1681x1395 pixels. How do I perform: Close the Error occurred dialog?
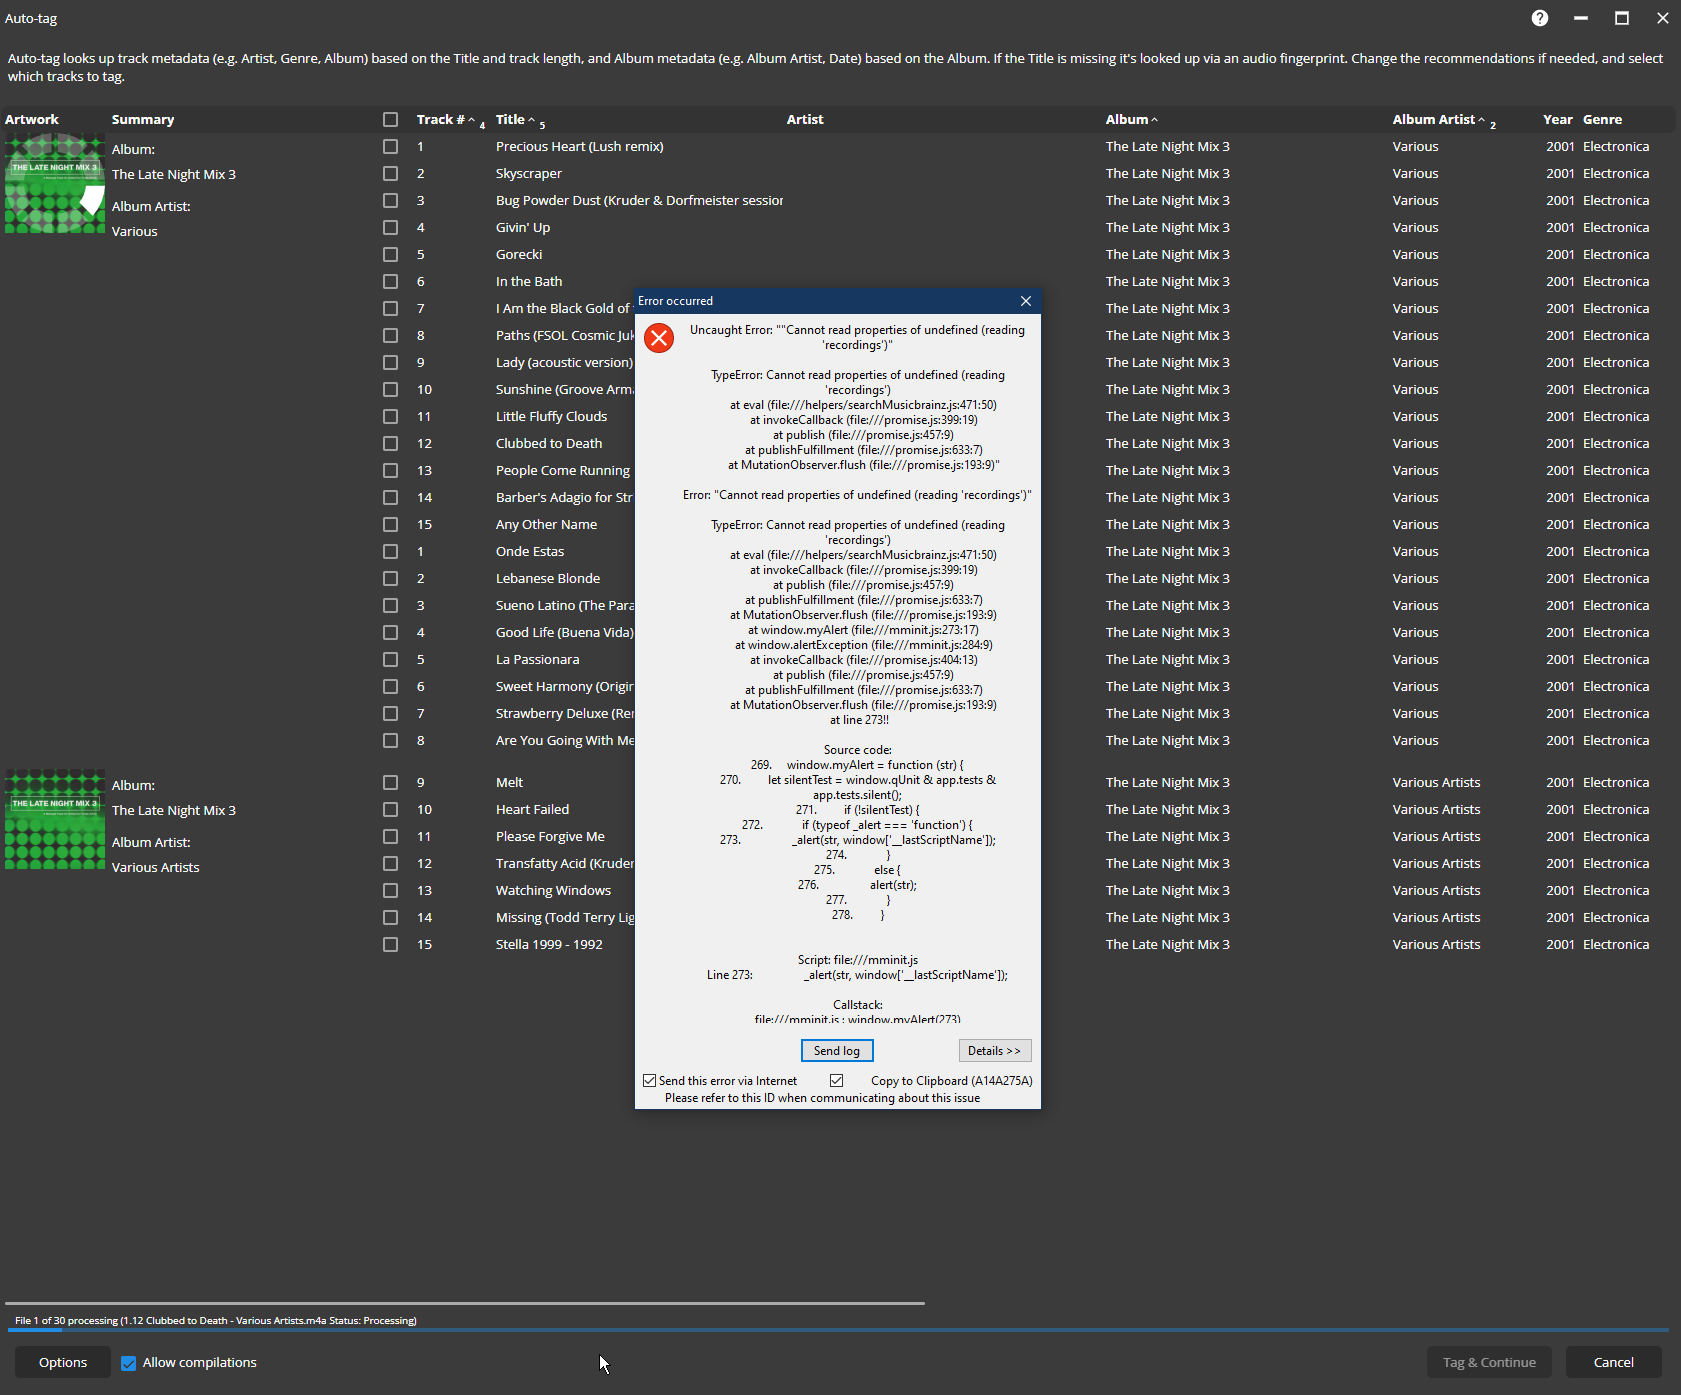pos(1025,301)
